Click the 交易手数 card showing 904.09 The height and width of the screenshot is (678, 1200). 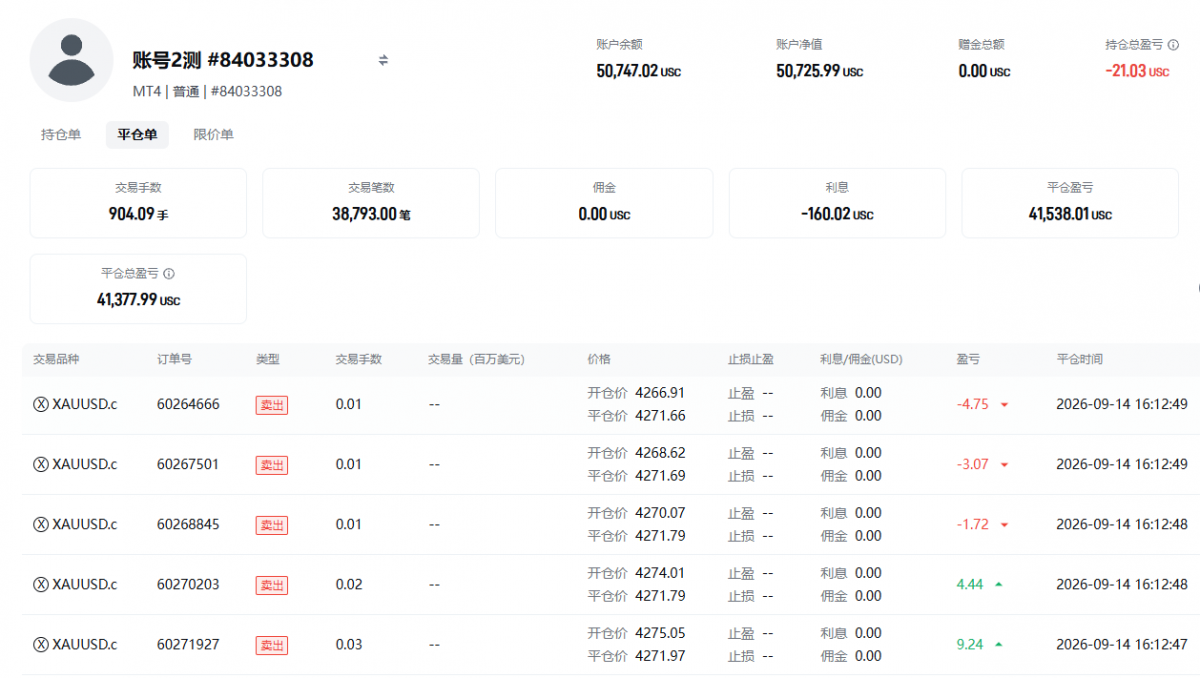click(x=138, y=203)
